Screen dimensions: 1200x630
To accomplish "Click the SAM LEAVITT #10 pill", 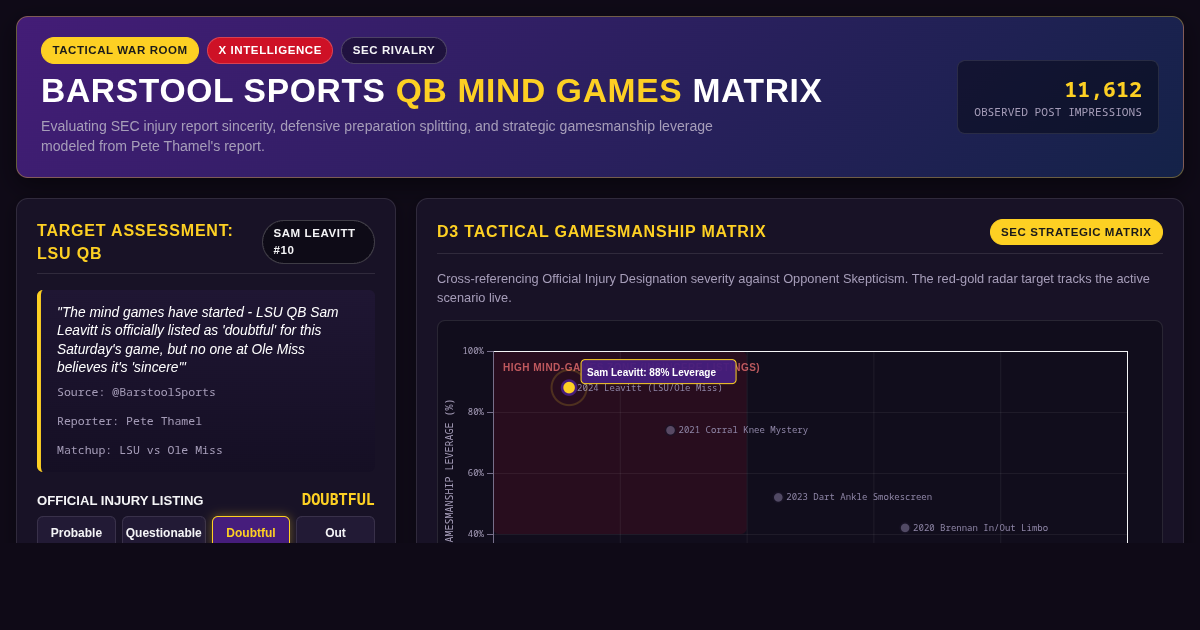I will coord(318,241).
